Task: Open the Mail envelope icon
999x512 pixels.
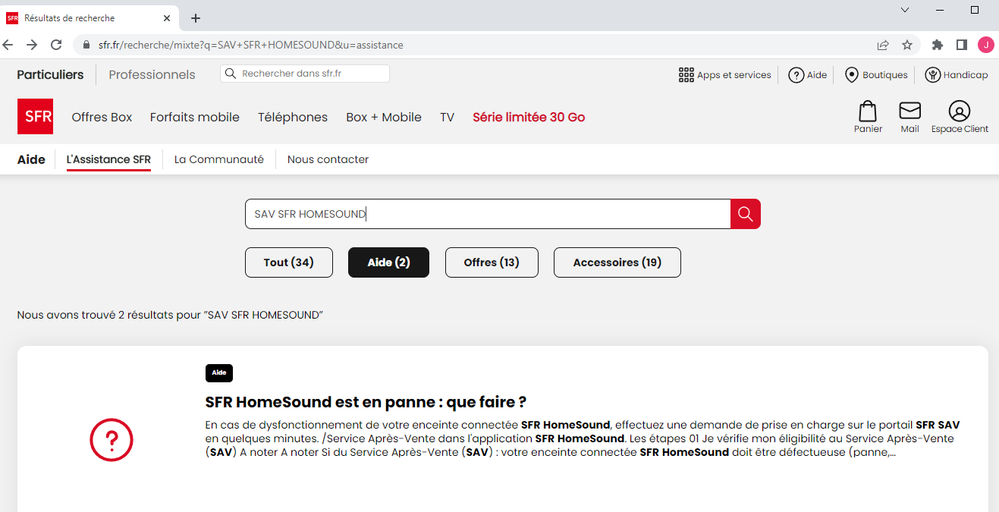Action: pyautogui.click(x=909, y=111)
